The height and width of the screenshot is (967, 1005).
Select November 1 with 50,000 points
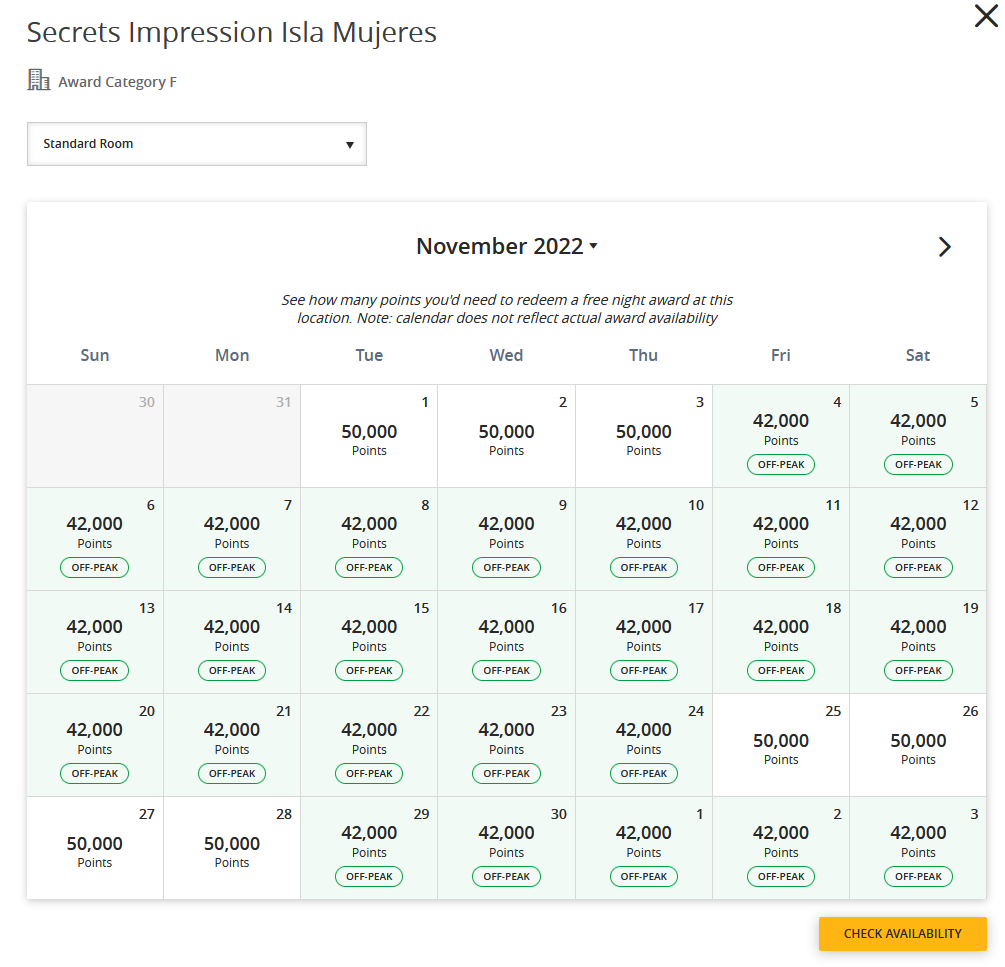click(x=369, y=436)
